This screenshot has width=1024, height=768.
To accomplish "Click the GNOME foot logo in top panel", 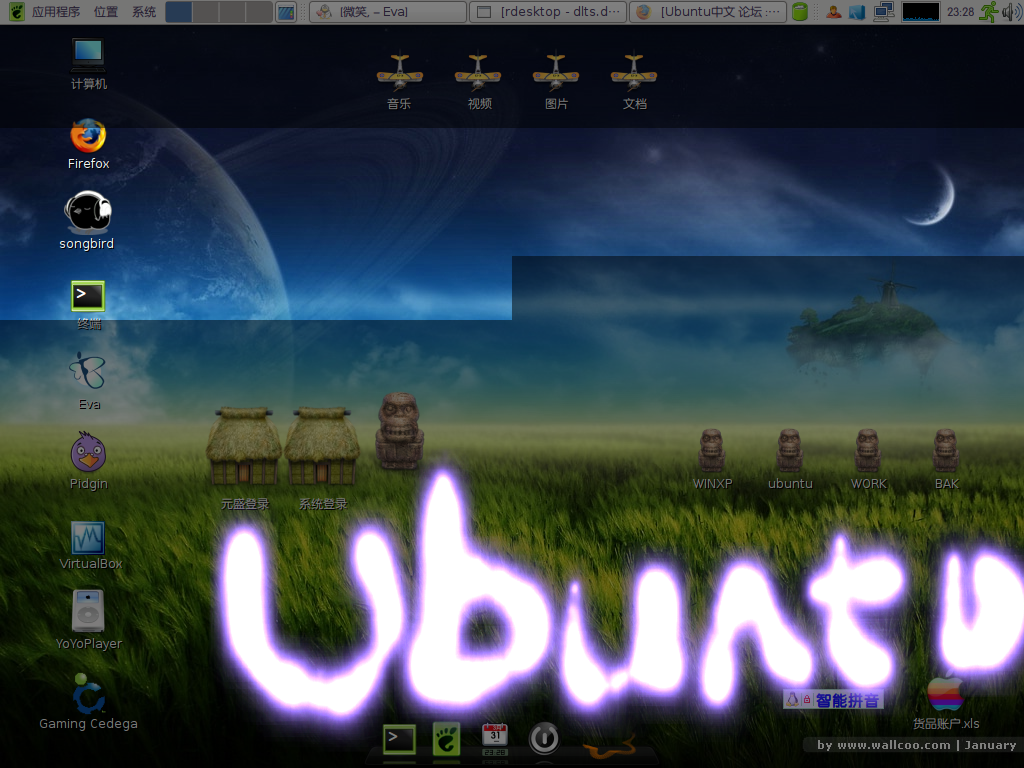I will click(16, 12).
